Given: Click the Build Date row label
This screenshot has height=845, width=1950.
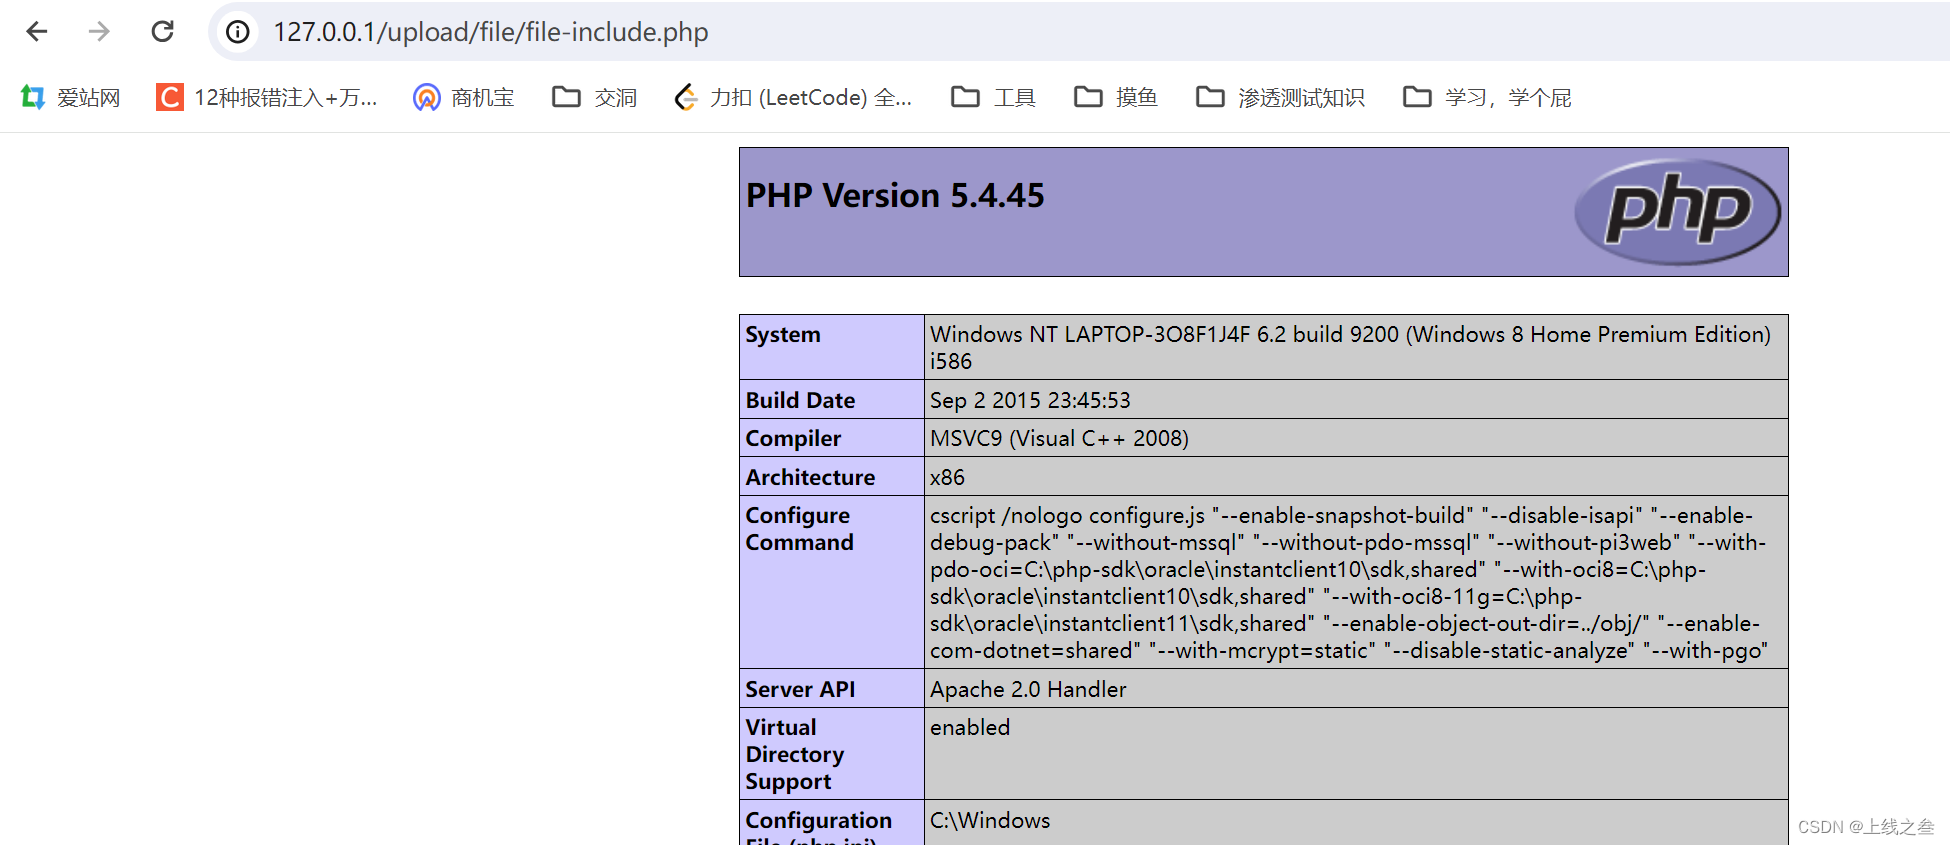Looking at the screenshot, I should click(x=800, y=400).
